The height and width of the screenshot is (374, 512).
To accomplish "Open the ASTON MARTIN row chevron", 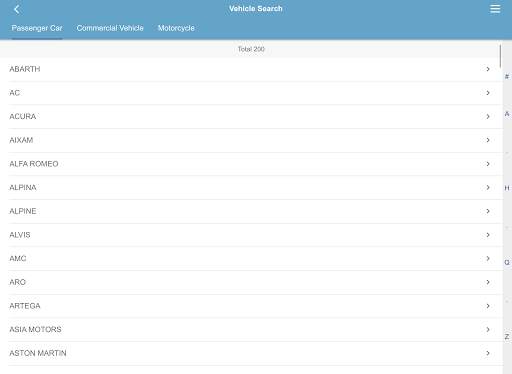I will pyautogui.click(x=488, y=353).
